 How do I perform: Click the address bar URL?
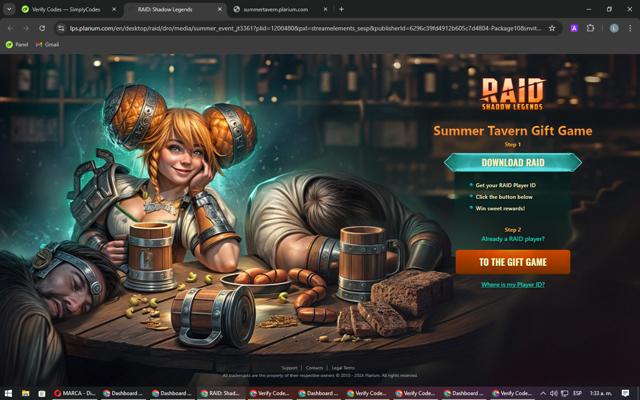point(305,28)
